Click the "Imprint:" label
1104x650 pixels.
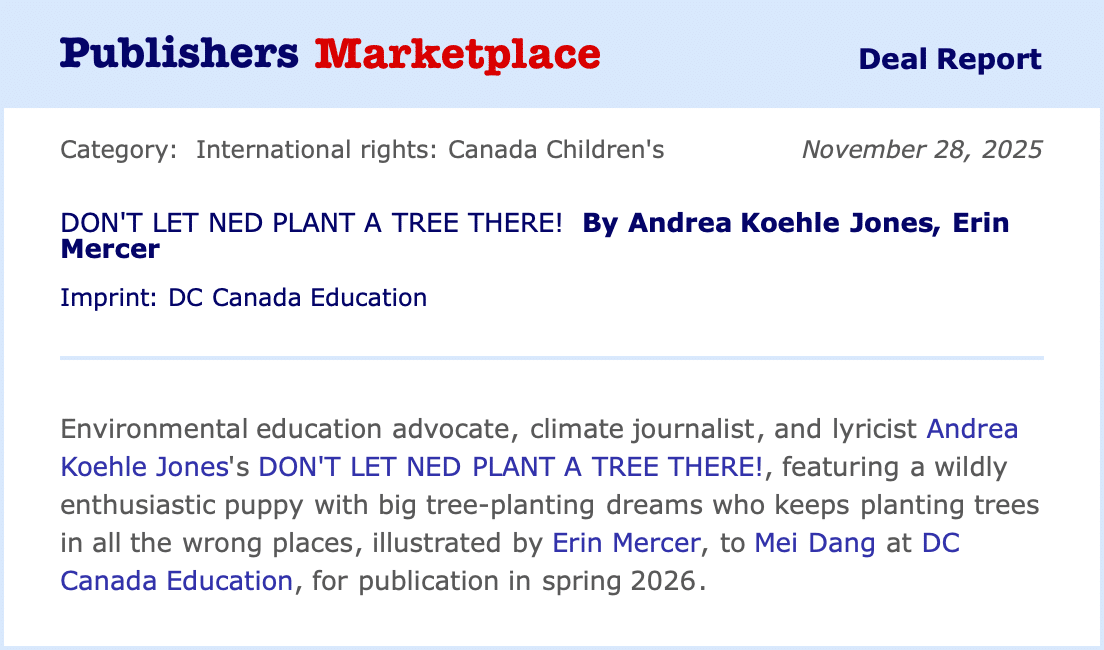[x=110, y=297]
